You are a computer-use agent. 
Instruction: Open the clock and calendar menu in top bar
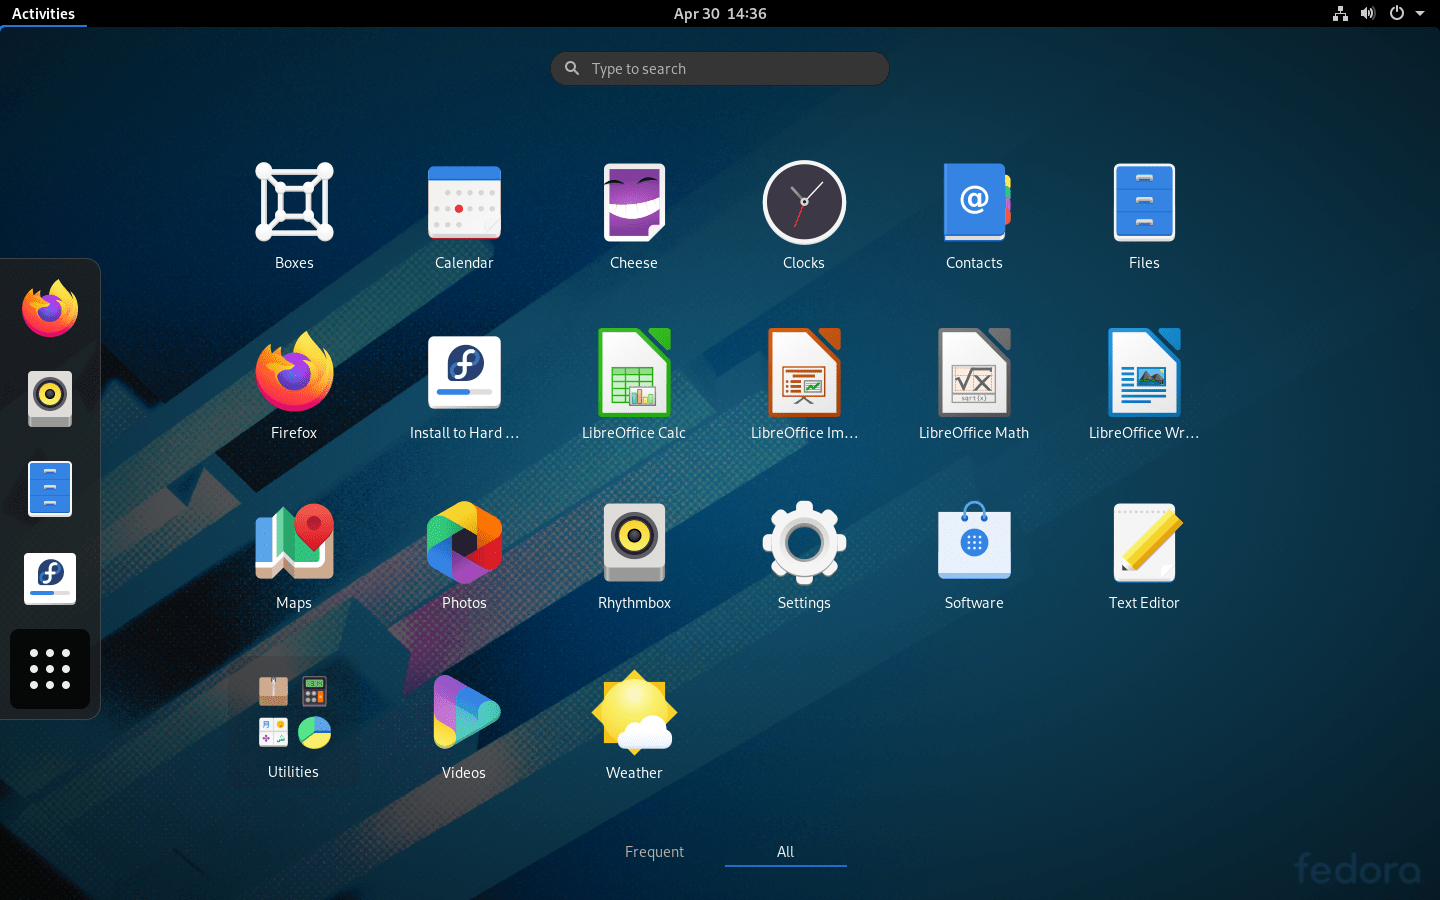click(x=720, y=13)
